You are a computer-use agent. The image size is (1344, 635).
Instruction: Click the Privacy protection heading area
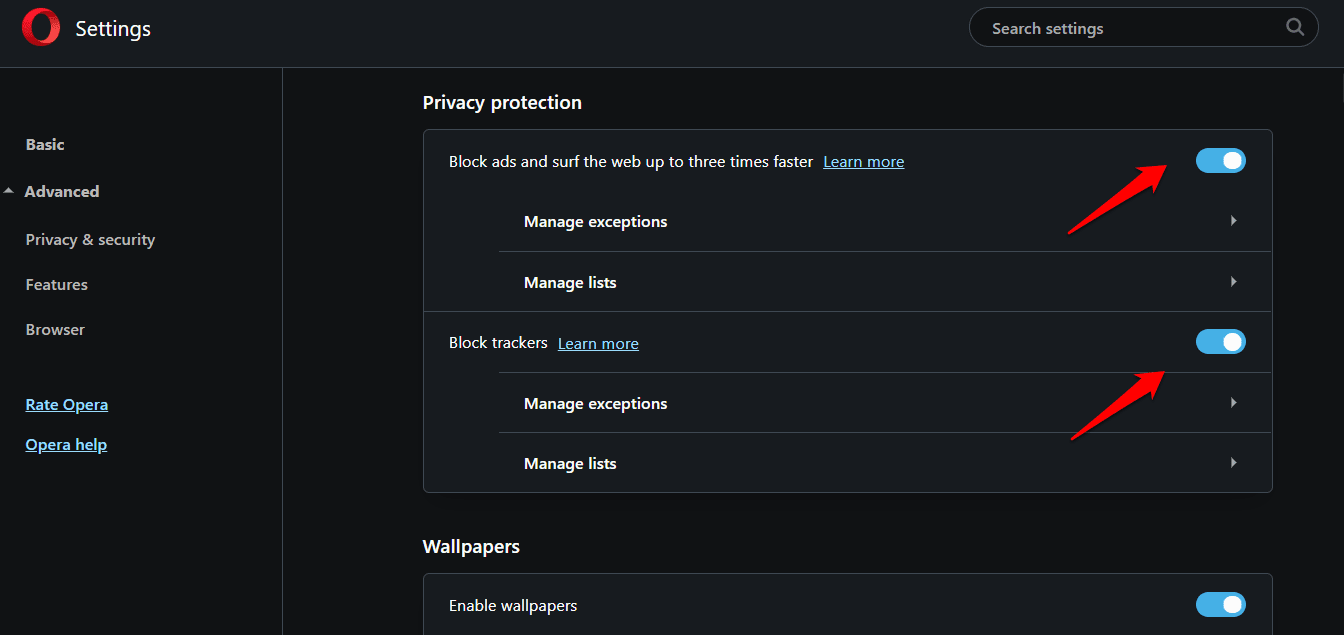(x=502, y=102)
